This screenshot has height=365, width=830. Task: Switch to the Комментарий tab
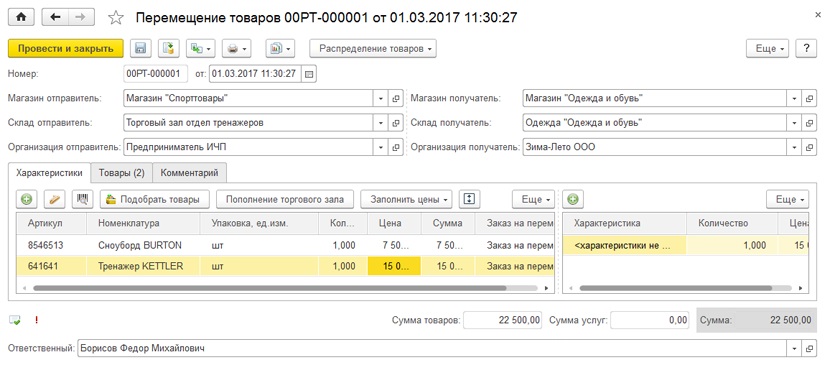[190, 172]
